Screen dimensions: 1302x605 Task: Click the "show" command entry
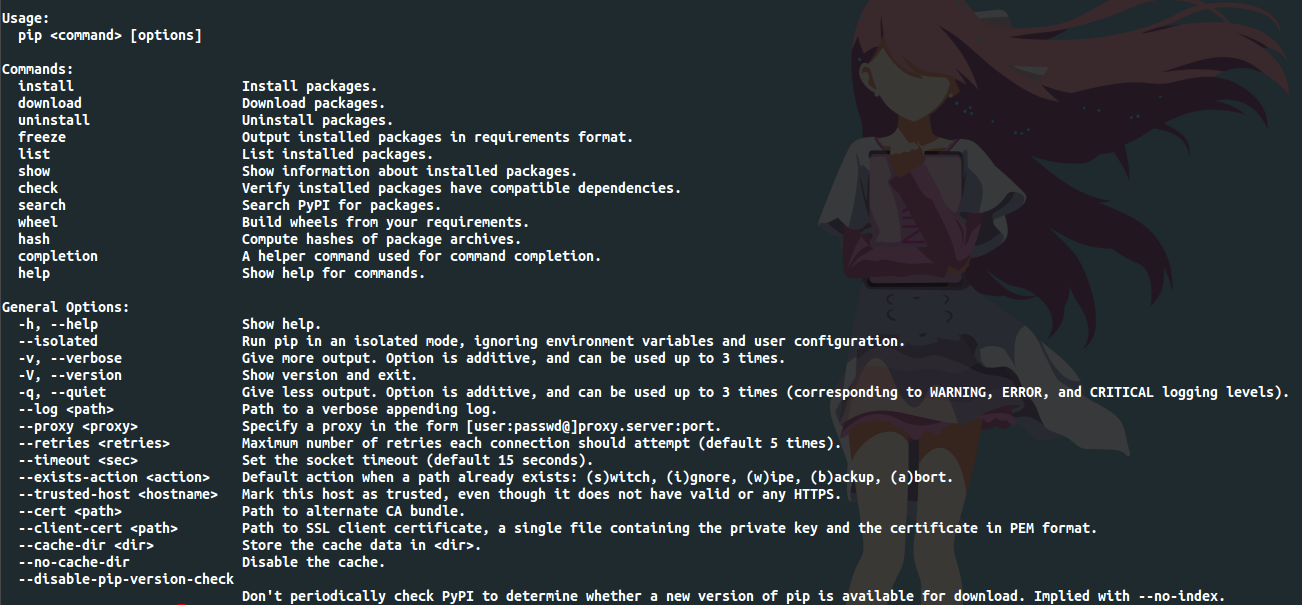click(x=34, y=171)
